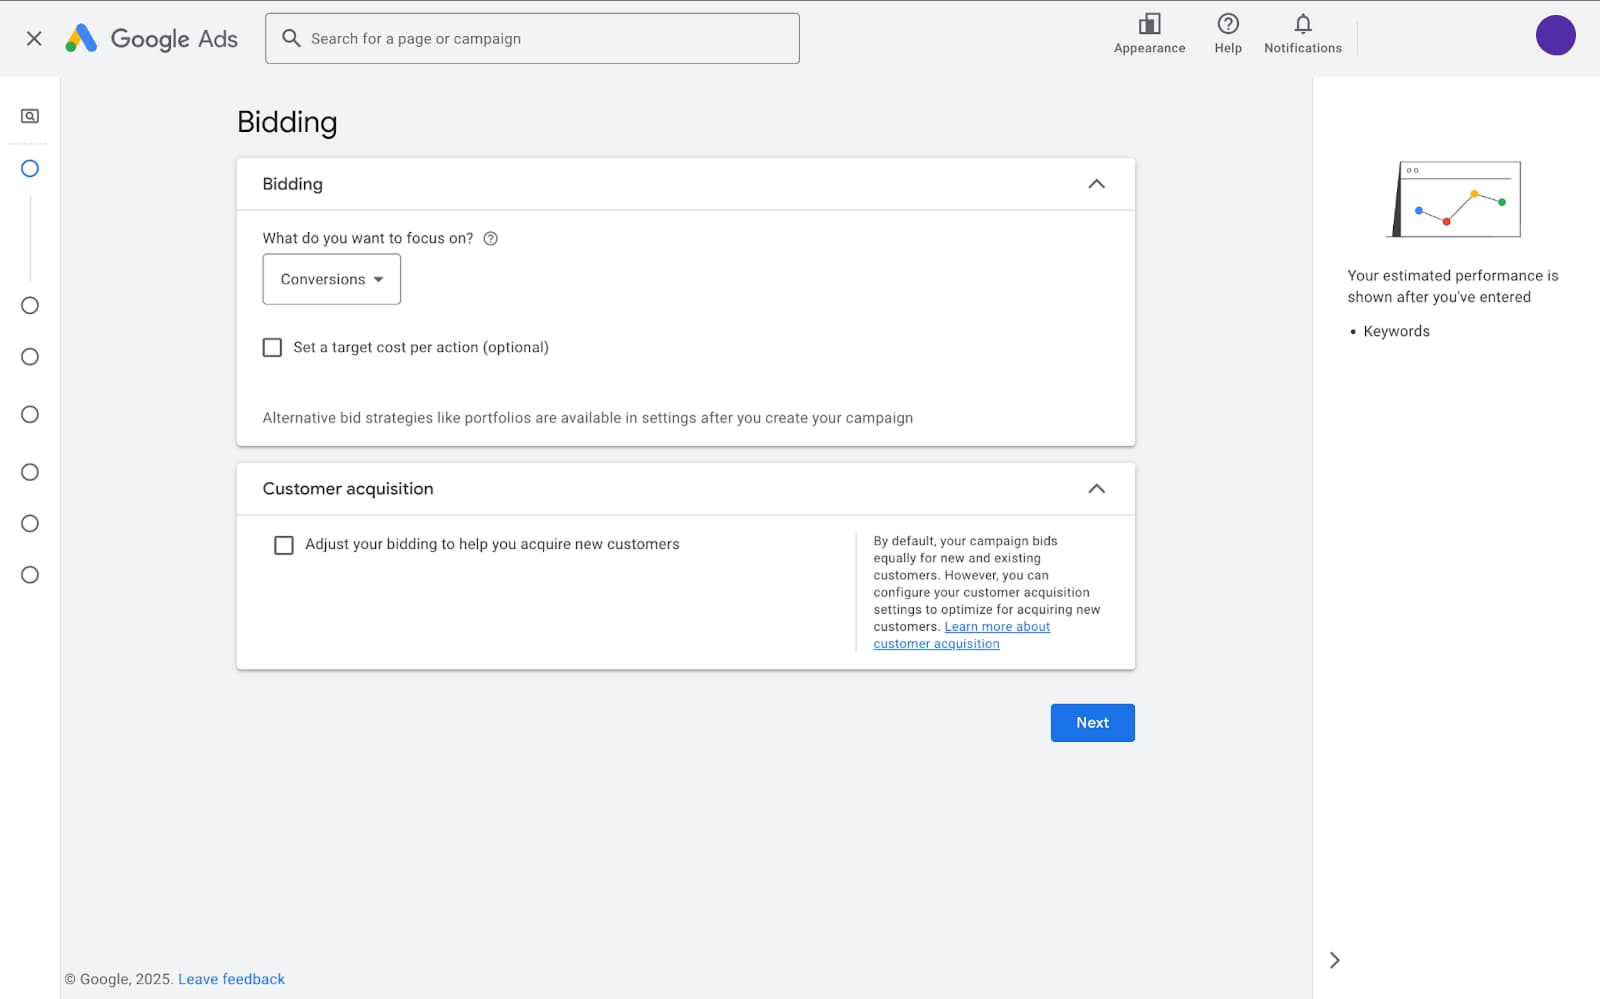Screen dimensions: 1600x999
Task: Click the estimated performance chart illustration
Action: [1456, 199]
